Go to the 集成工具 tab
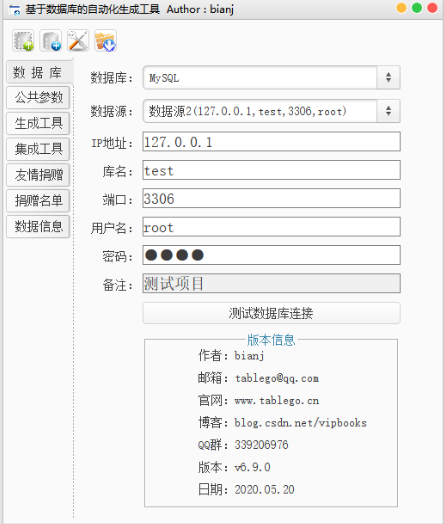The width and height of the screenshot is (444, 524). [38, 149]
